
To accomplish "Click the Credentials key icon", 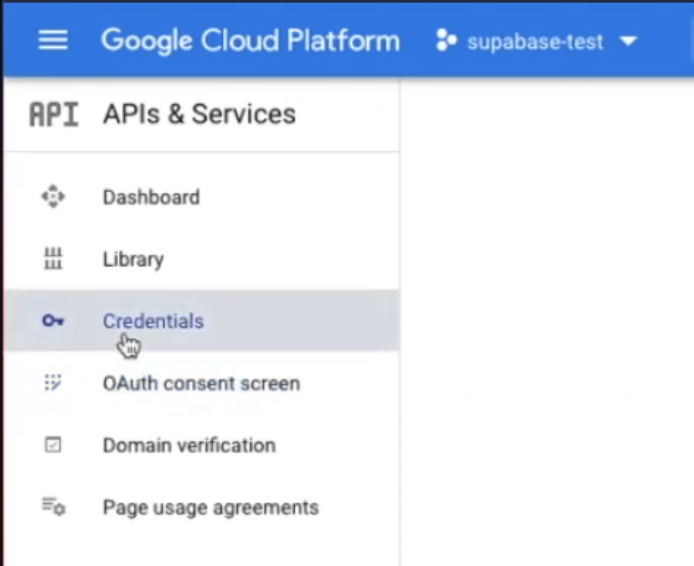I will tap(53, 321).
